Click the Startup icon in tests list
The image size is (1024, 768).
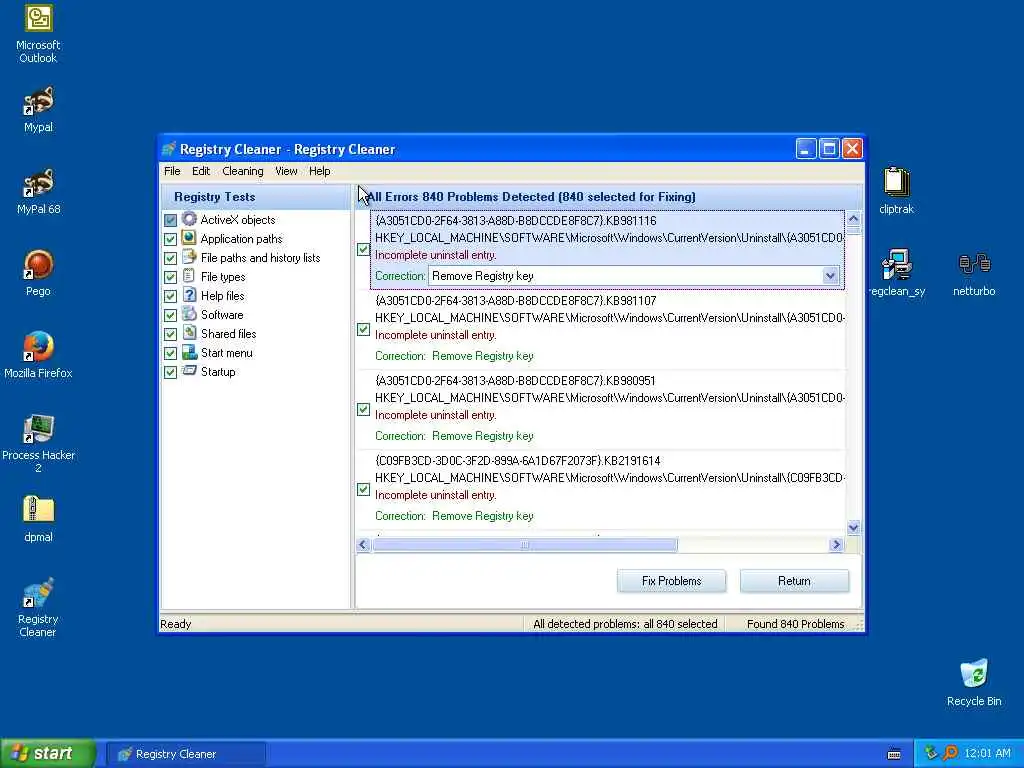click(x=189, y=372)
